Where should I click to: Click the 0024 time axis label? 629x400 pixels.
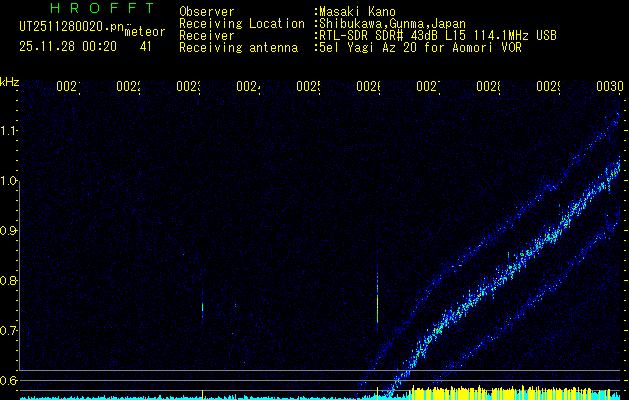[x=248, y=86]
